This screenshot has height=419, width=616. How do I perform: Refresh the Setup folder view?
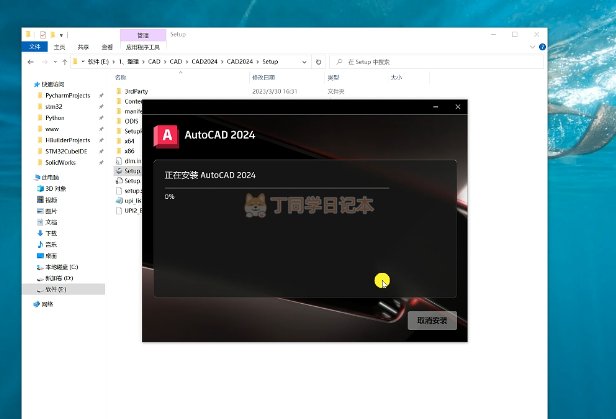pyautogui.click(x=319, y=62)
